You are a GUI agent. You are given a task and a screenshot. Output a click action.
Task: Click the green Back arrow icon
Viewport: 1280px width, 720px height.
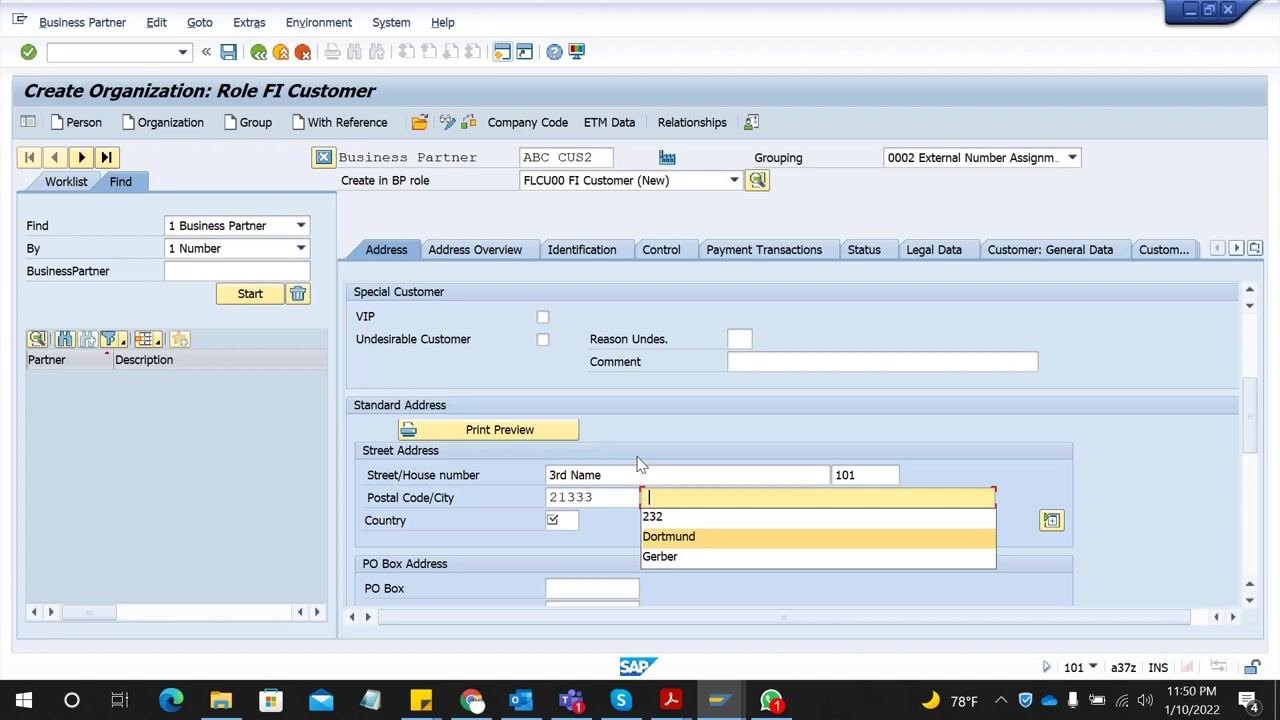259,52
